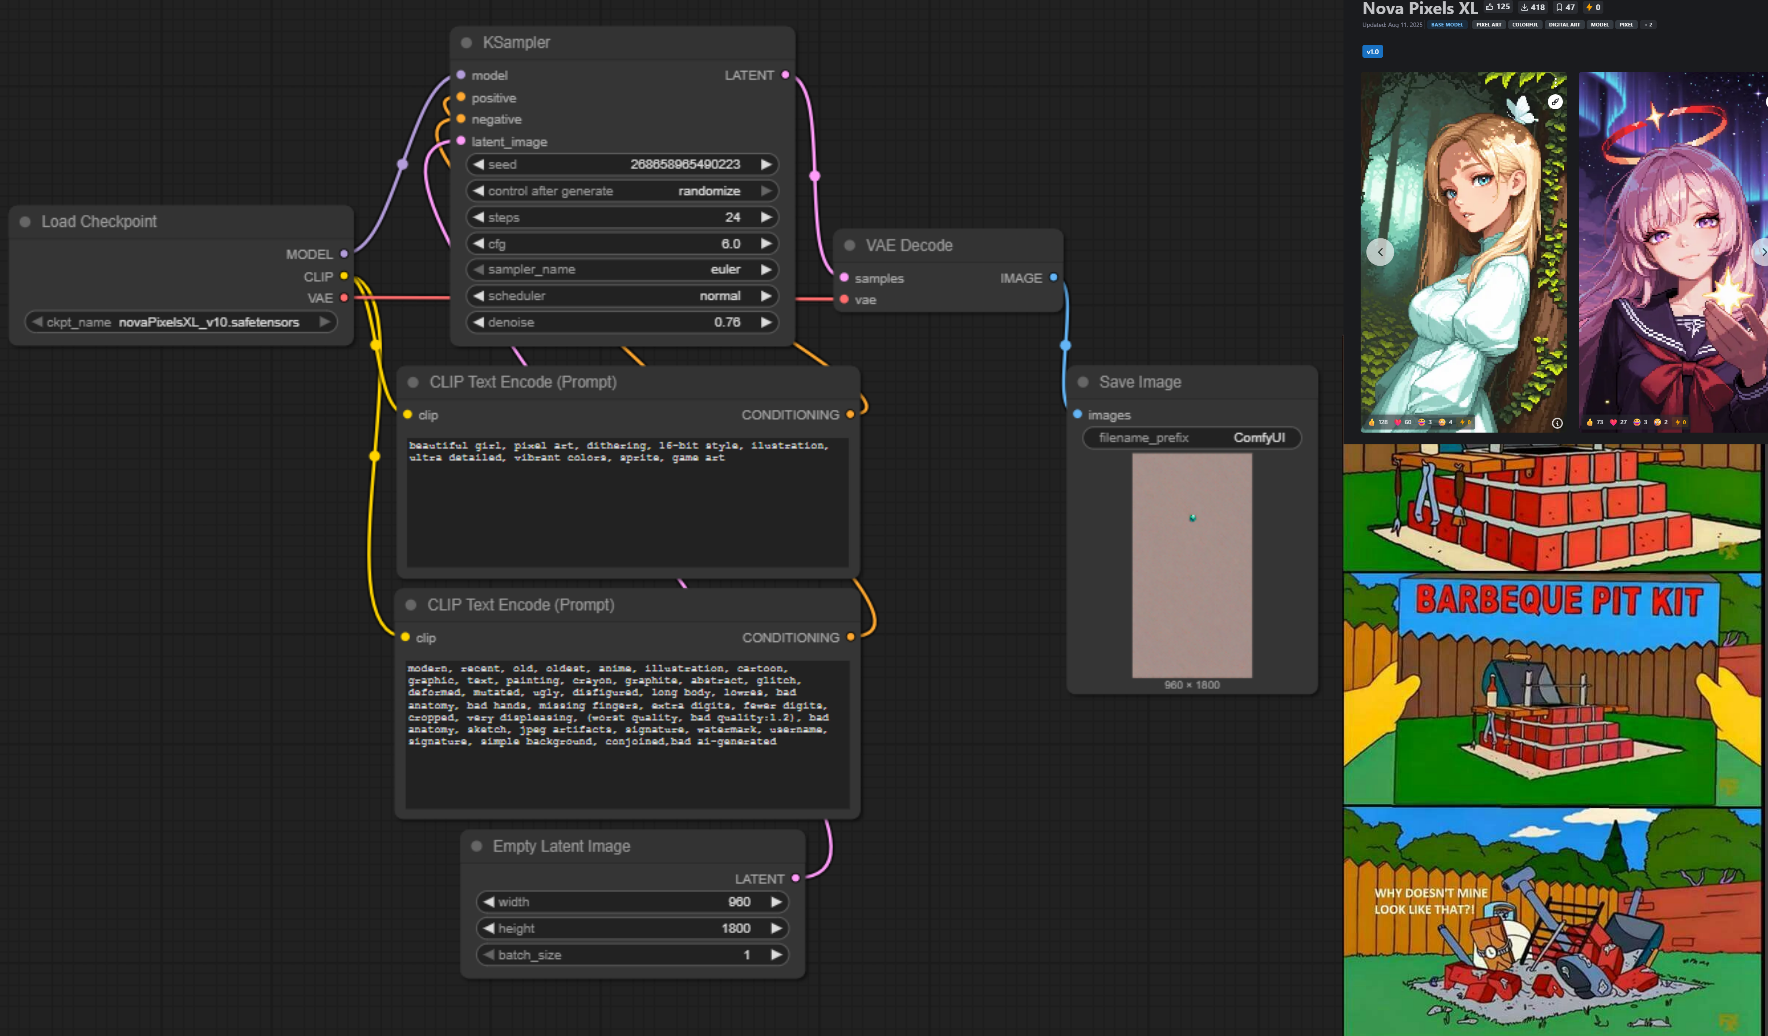Click the download 418 icon
This screenshot has width=1768, height=1036.
[x=1524, y=7]
